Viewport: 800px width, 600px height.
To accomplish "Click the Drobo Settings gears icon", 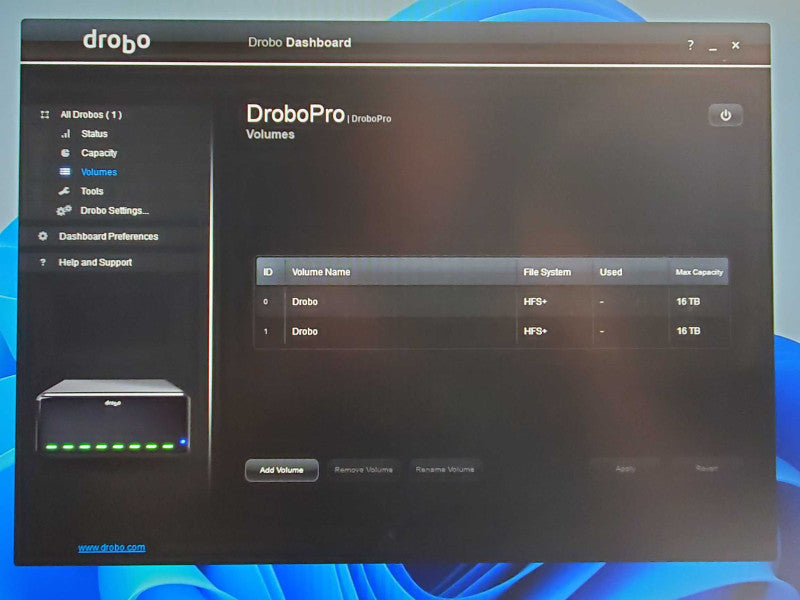I will [x=64, y=210].
